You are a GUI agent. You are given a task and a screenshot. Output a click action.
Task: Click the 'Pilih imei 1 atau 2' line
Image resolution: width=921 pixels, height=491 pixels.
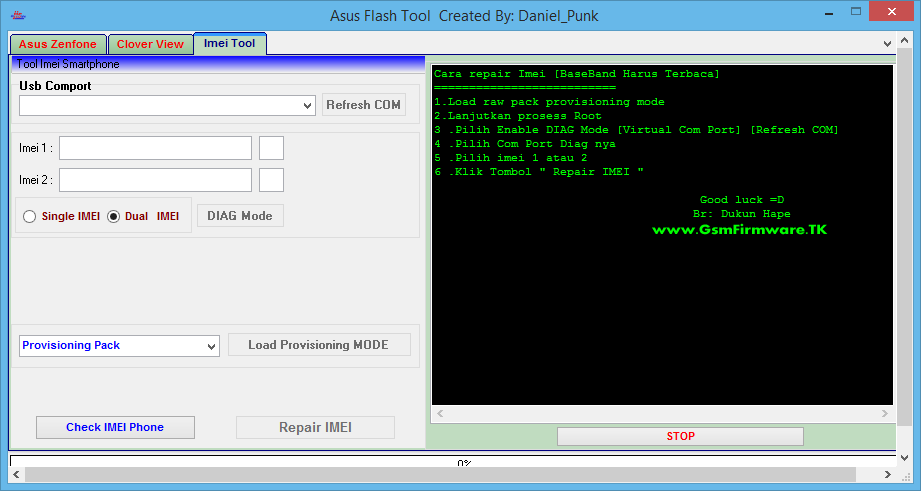click(510, 158)
